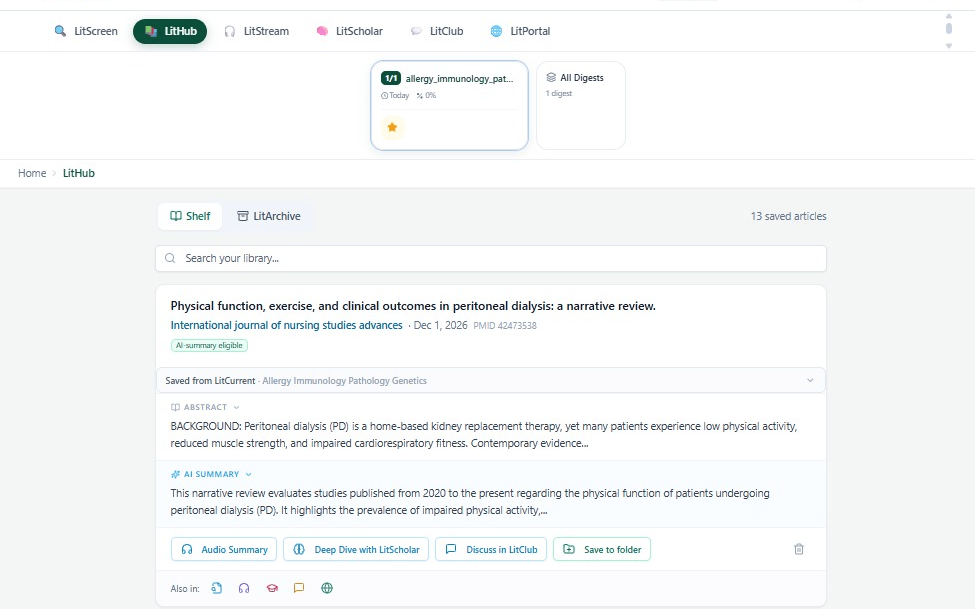The image size is (975, 609).
Task: Collapse the ABSTRACT section chevron
Action: click(x=236, y=407)
